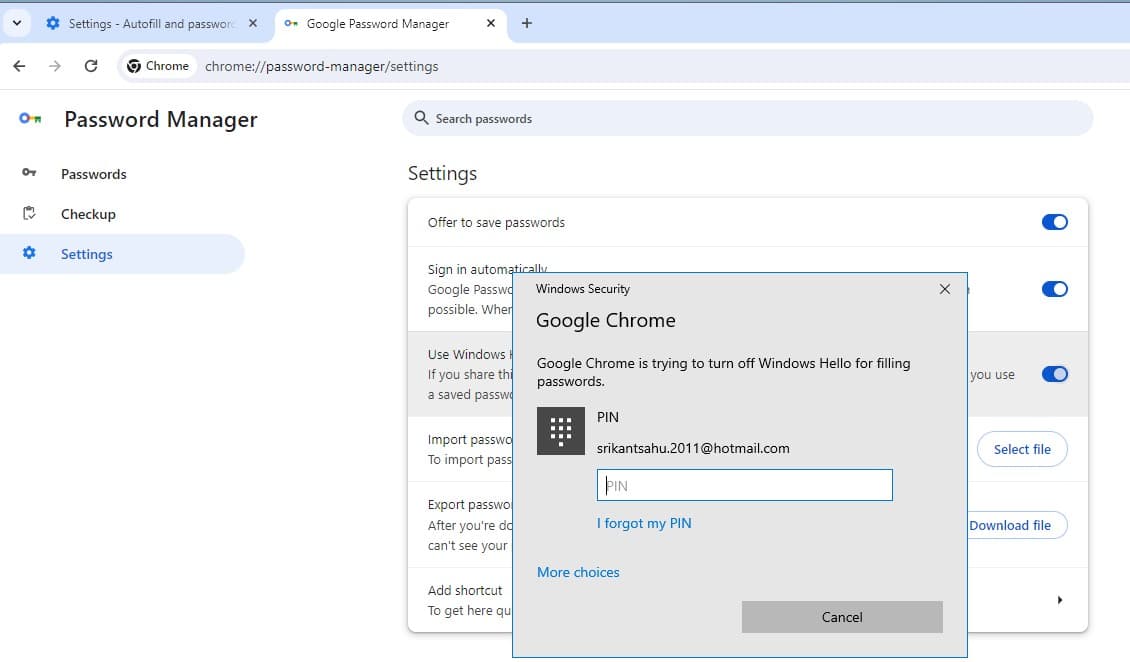Click the PIN keypad icon in the dialog
This screenshot has height=662, width=1130.
(560, 431)
